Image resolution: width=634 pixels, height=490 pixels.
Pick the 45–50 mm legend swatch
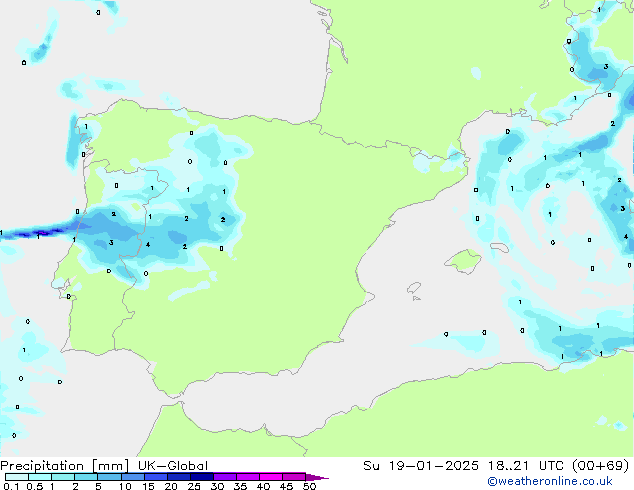pos(293,477)
